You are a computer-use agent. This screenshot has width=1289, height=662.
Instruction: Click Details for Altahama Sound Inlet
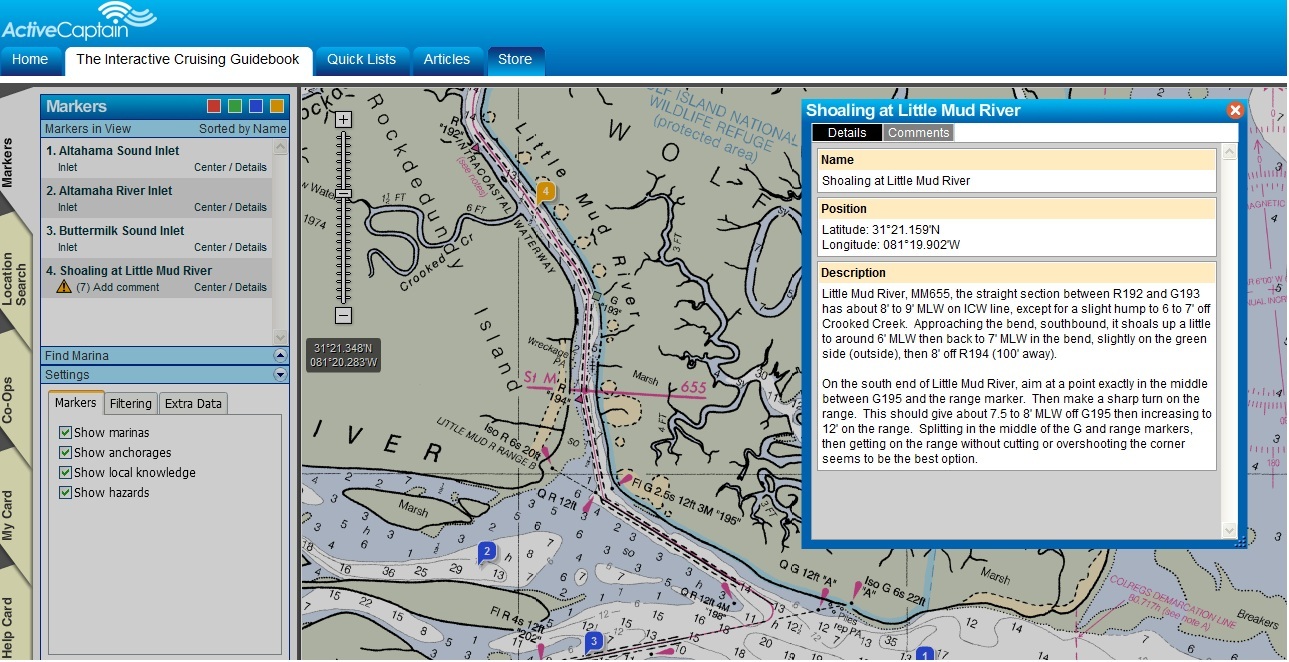[251, 168]
